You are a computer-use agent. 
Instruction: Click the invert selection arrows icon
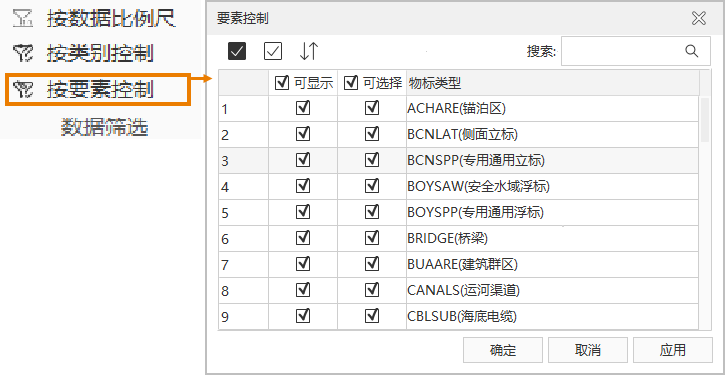point(309,51)
